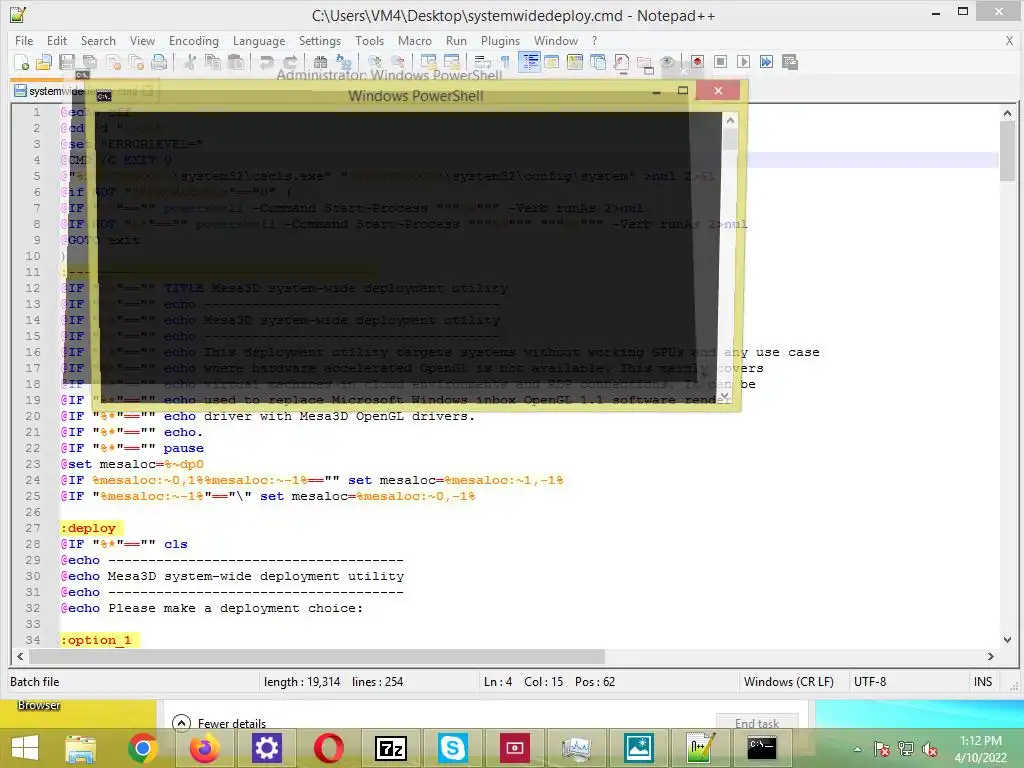Click the Save All toolbar icon

tap(89, 62)
